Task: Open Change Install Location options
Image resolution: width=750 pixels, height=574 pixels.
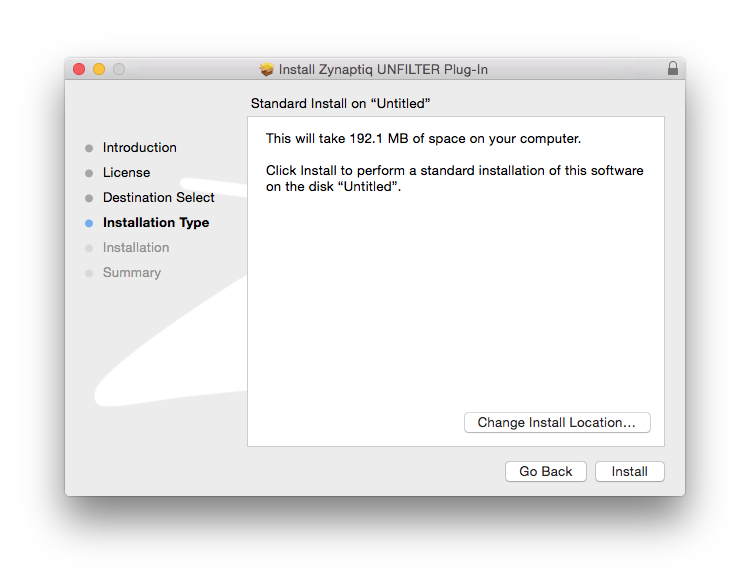Action: tap(557, 423)
